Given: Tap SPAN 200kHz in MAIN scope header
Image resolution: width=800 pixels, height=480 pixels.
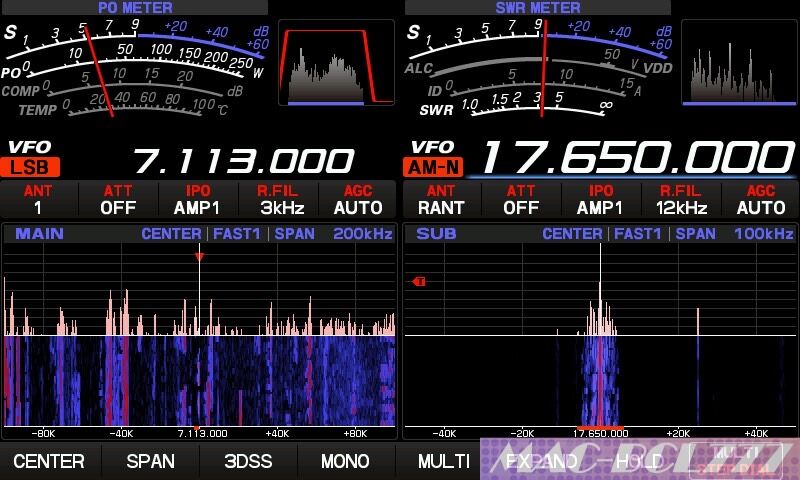Looking at the screenshot, I should pos(333,234).
